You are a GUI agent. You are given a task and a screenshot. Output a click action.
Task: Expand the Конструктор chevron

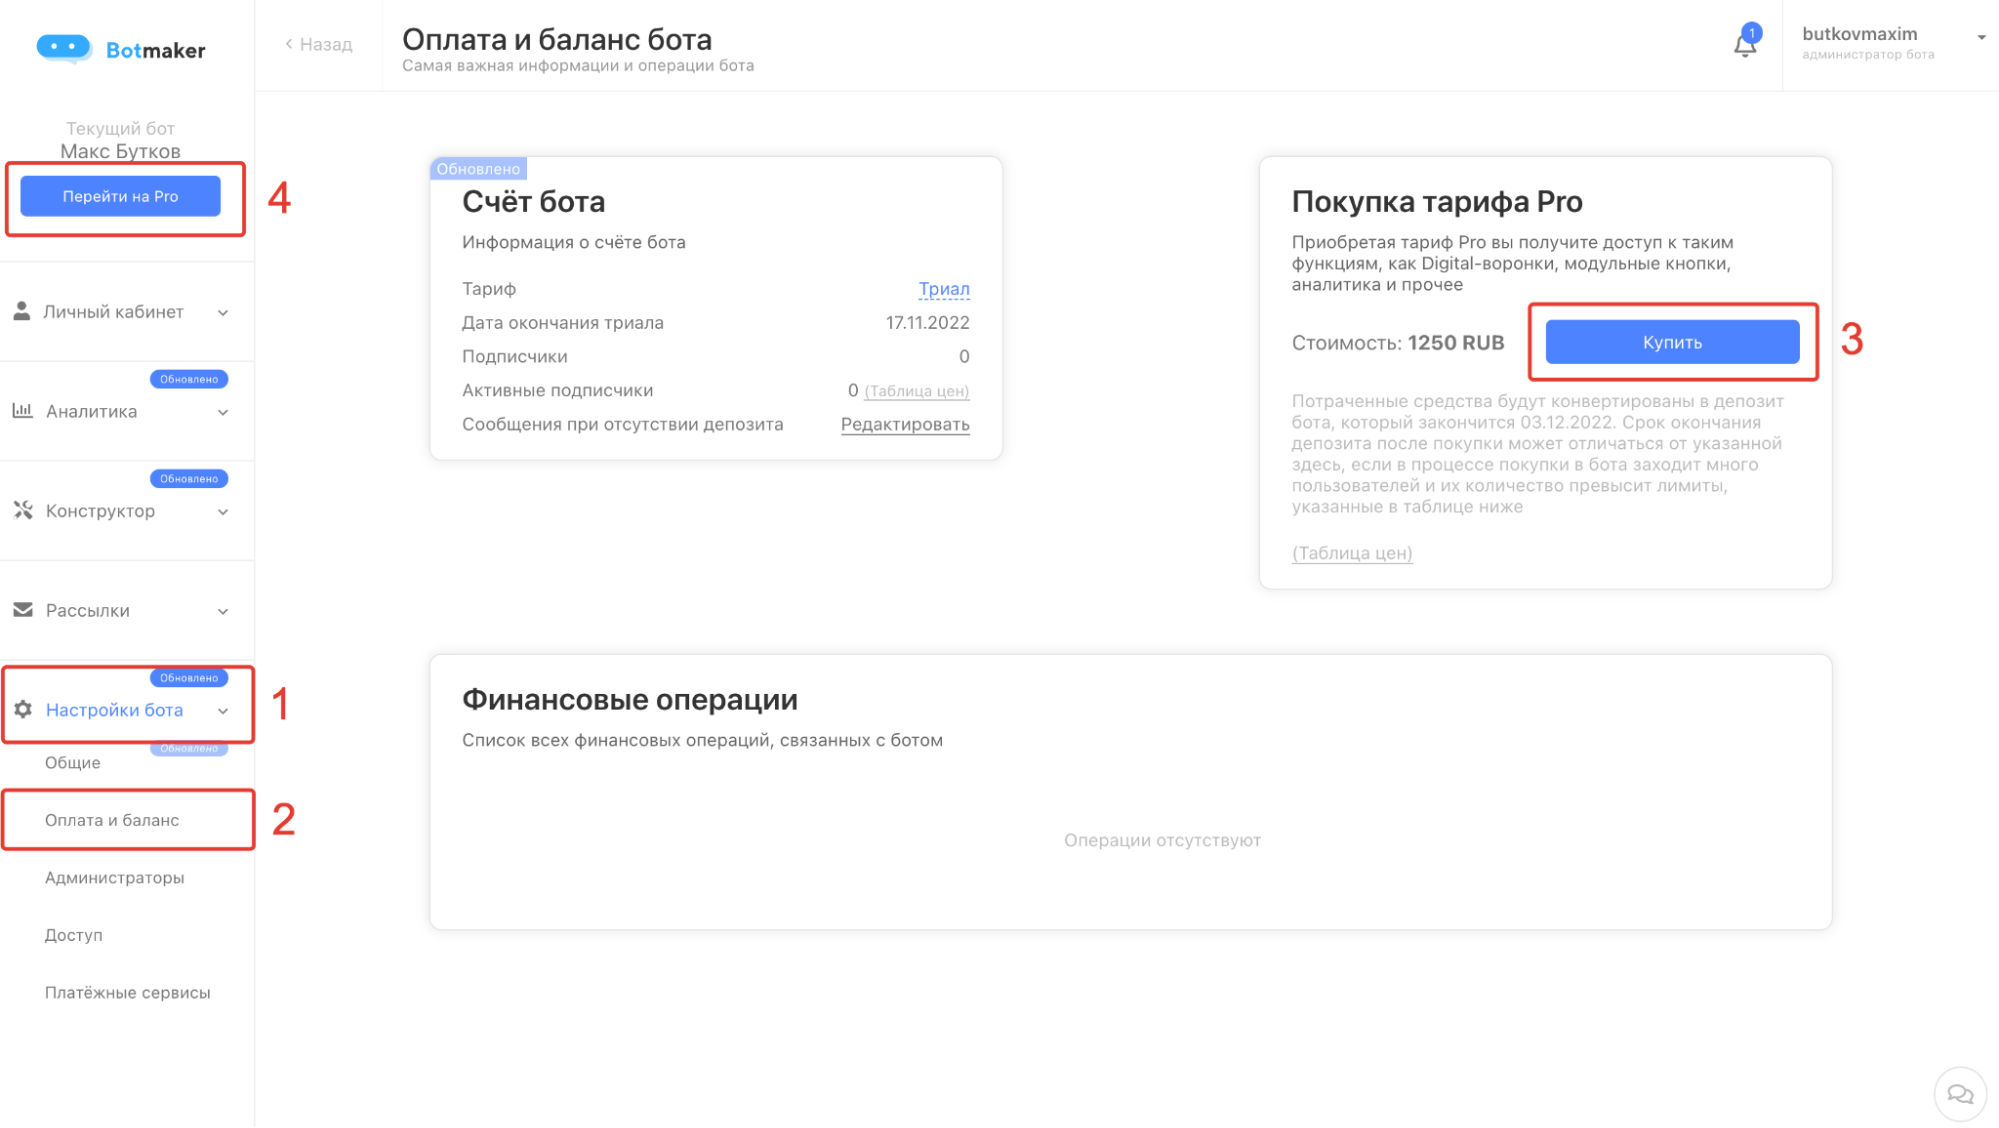pos(223,512)
